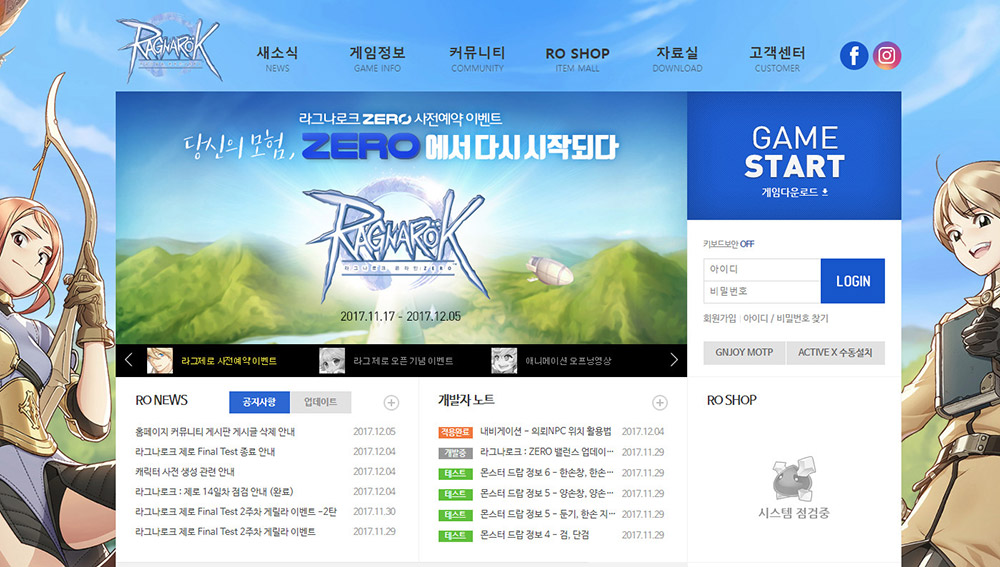This screenshot has height=567, width=1000.
Task: Open note 라그나로크 : ZERO 밸런스 업데이
Action: [547, 452]
